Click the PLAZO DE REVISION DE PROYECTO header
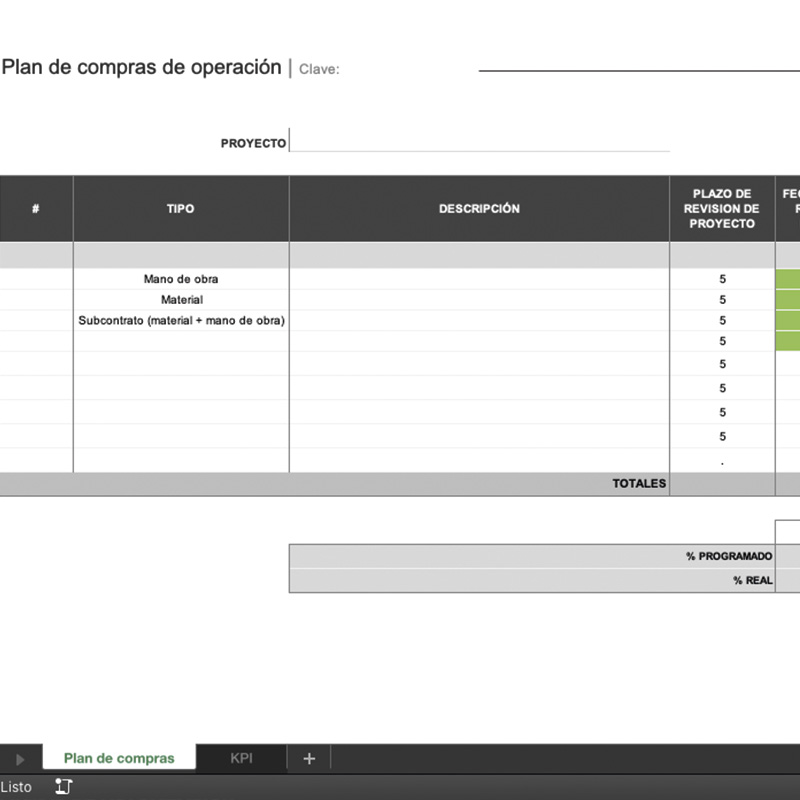Image resolution: width=800 pixels, height=800 pixels. pyautogui.click(x=722, y=209)
